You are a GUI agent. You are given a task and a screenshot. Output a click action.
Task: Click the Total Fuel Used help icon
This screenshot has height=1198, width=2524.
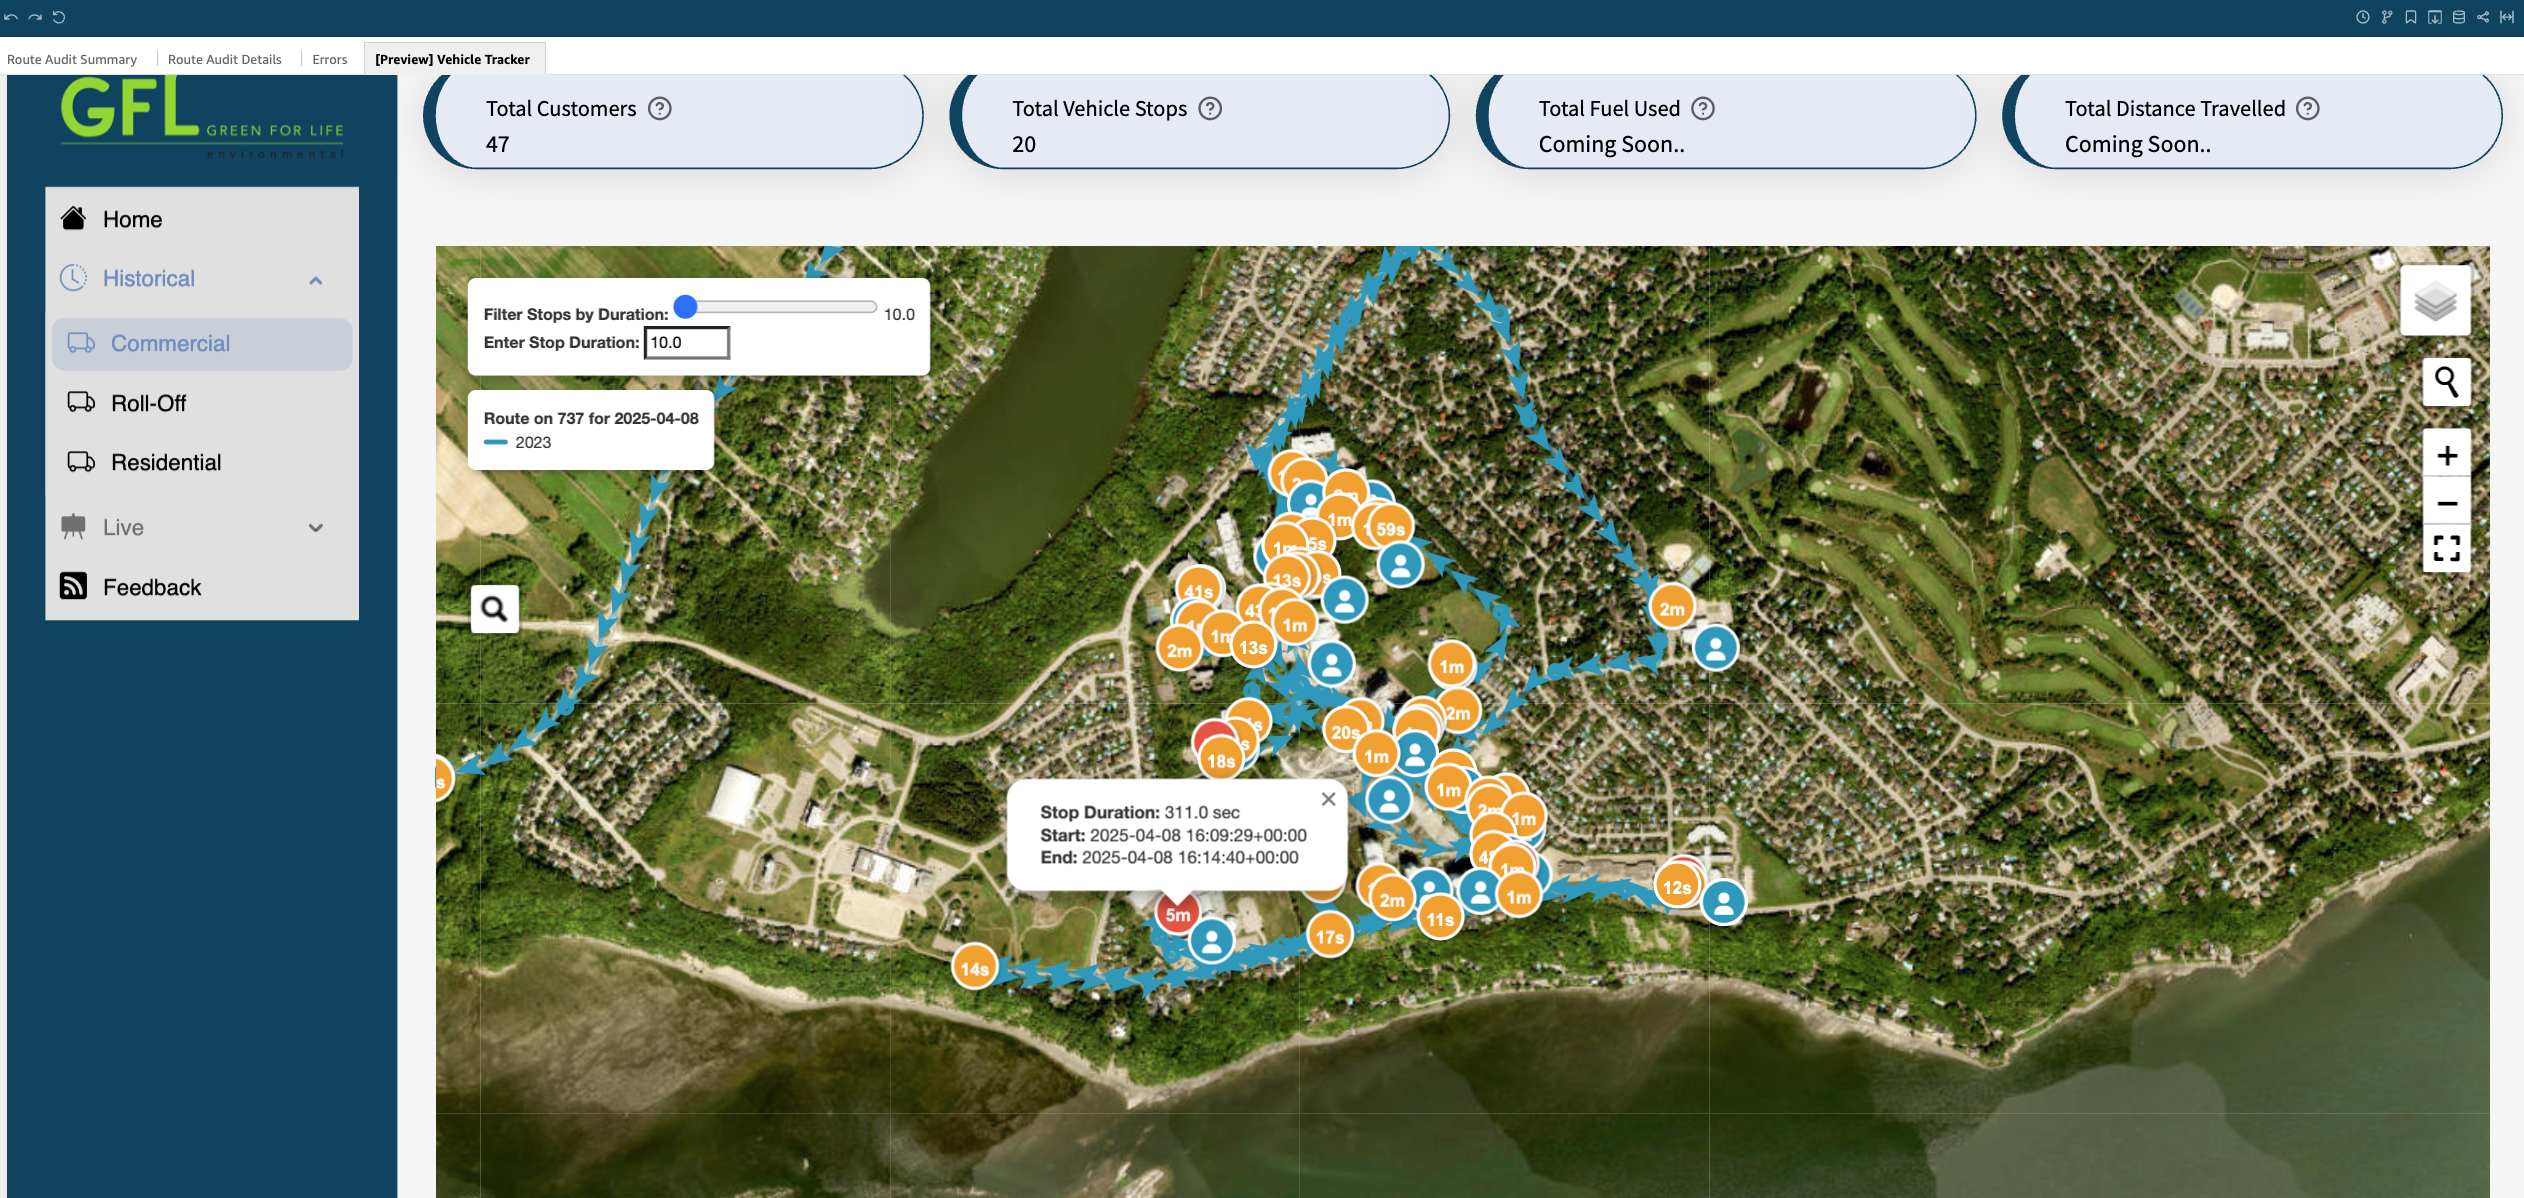point(1702,108)
